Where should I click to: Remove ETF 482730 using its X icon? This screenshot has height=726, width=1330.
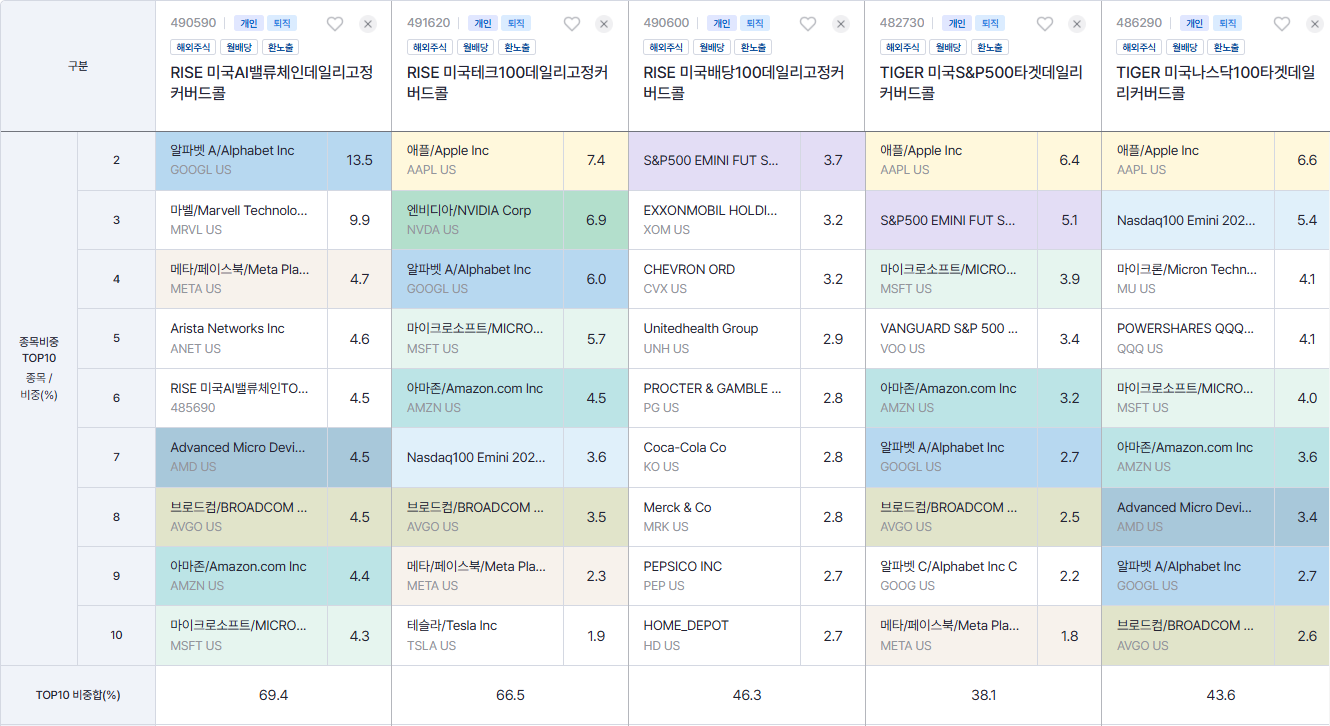click(x=1077, y=24)
